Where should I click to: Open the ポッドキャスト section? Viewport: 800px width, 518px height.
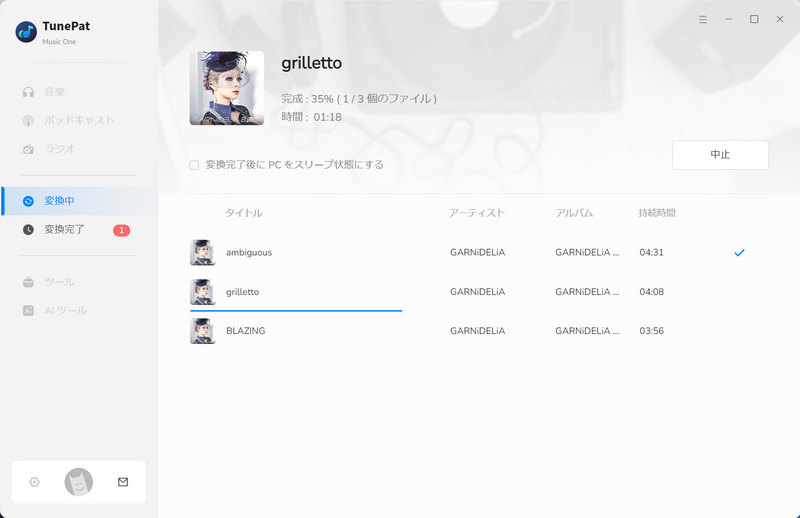click(x=79, y=120)
